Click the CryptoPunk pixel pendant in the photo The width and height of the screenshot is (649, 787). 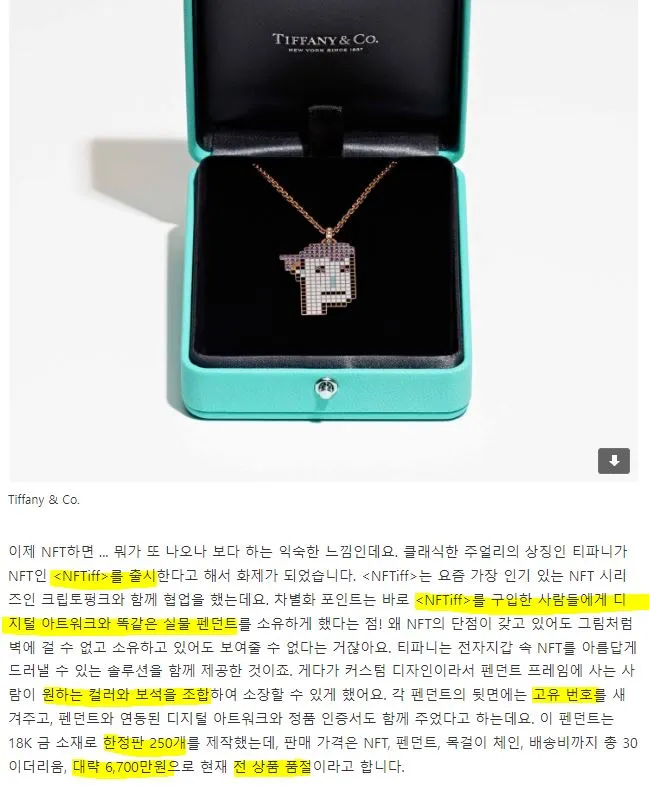pyautogui.click(x=321, y=277)
